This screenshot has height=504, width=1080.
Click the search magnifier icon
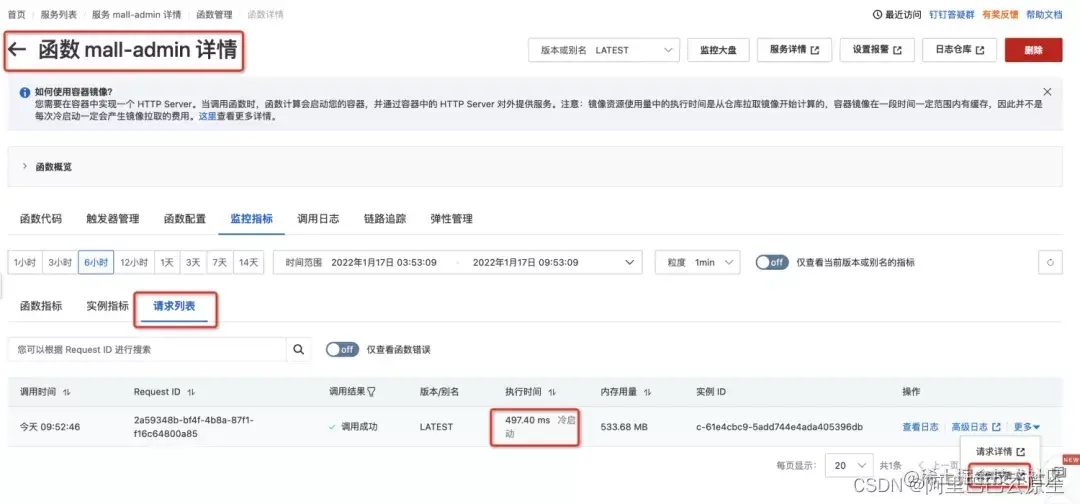coord(298,350)
